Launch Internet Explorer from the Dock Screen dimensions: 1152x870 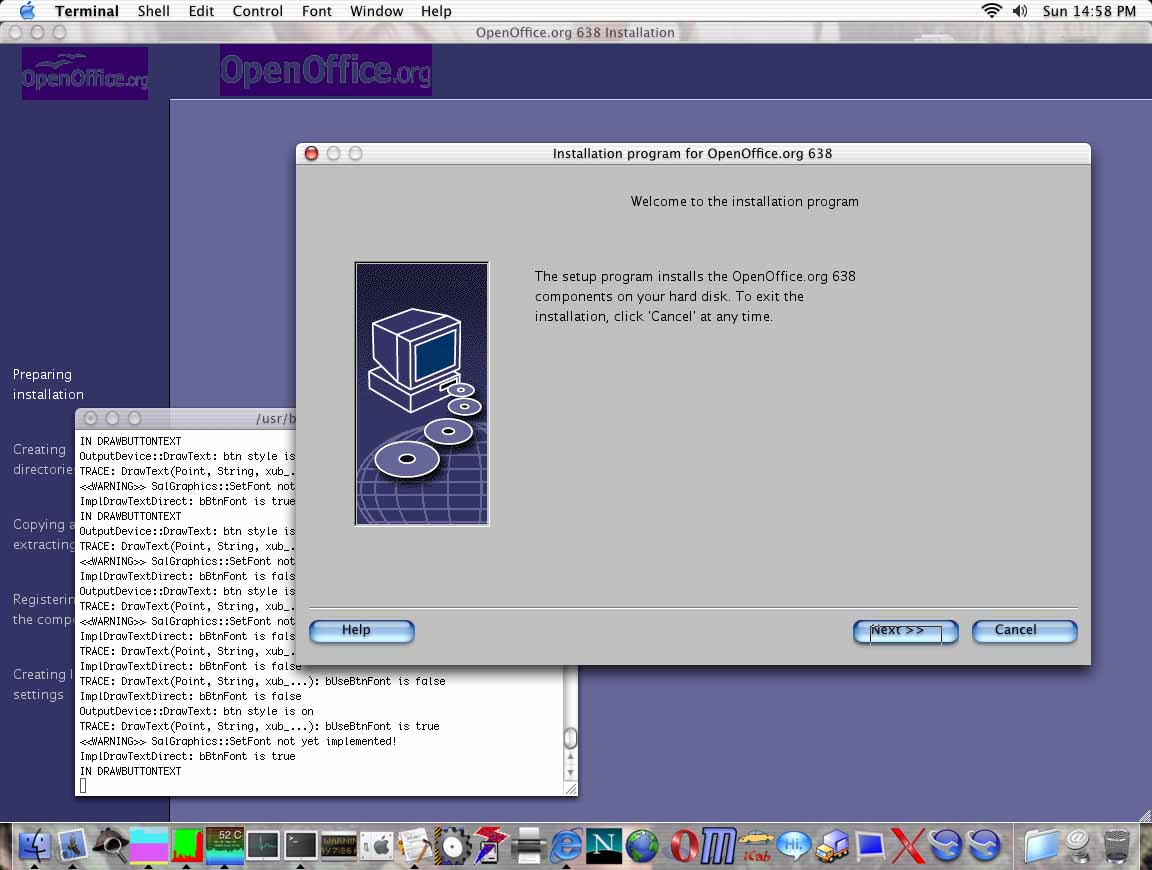(566, 845)
